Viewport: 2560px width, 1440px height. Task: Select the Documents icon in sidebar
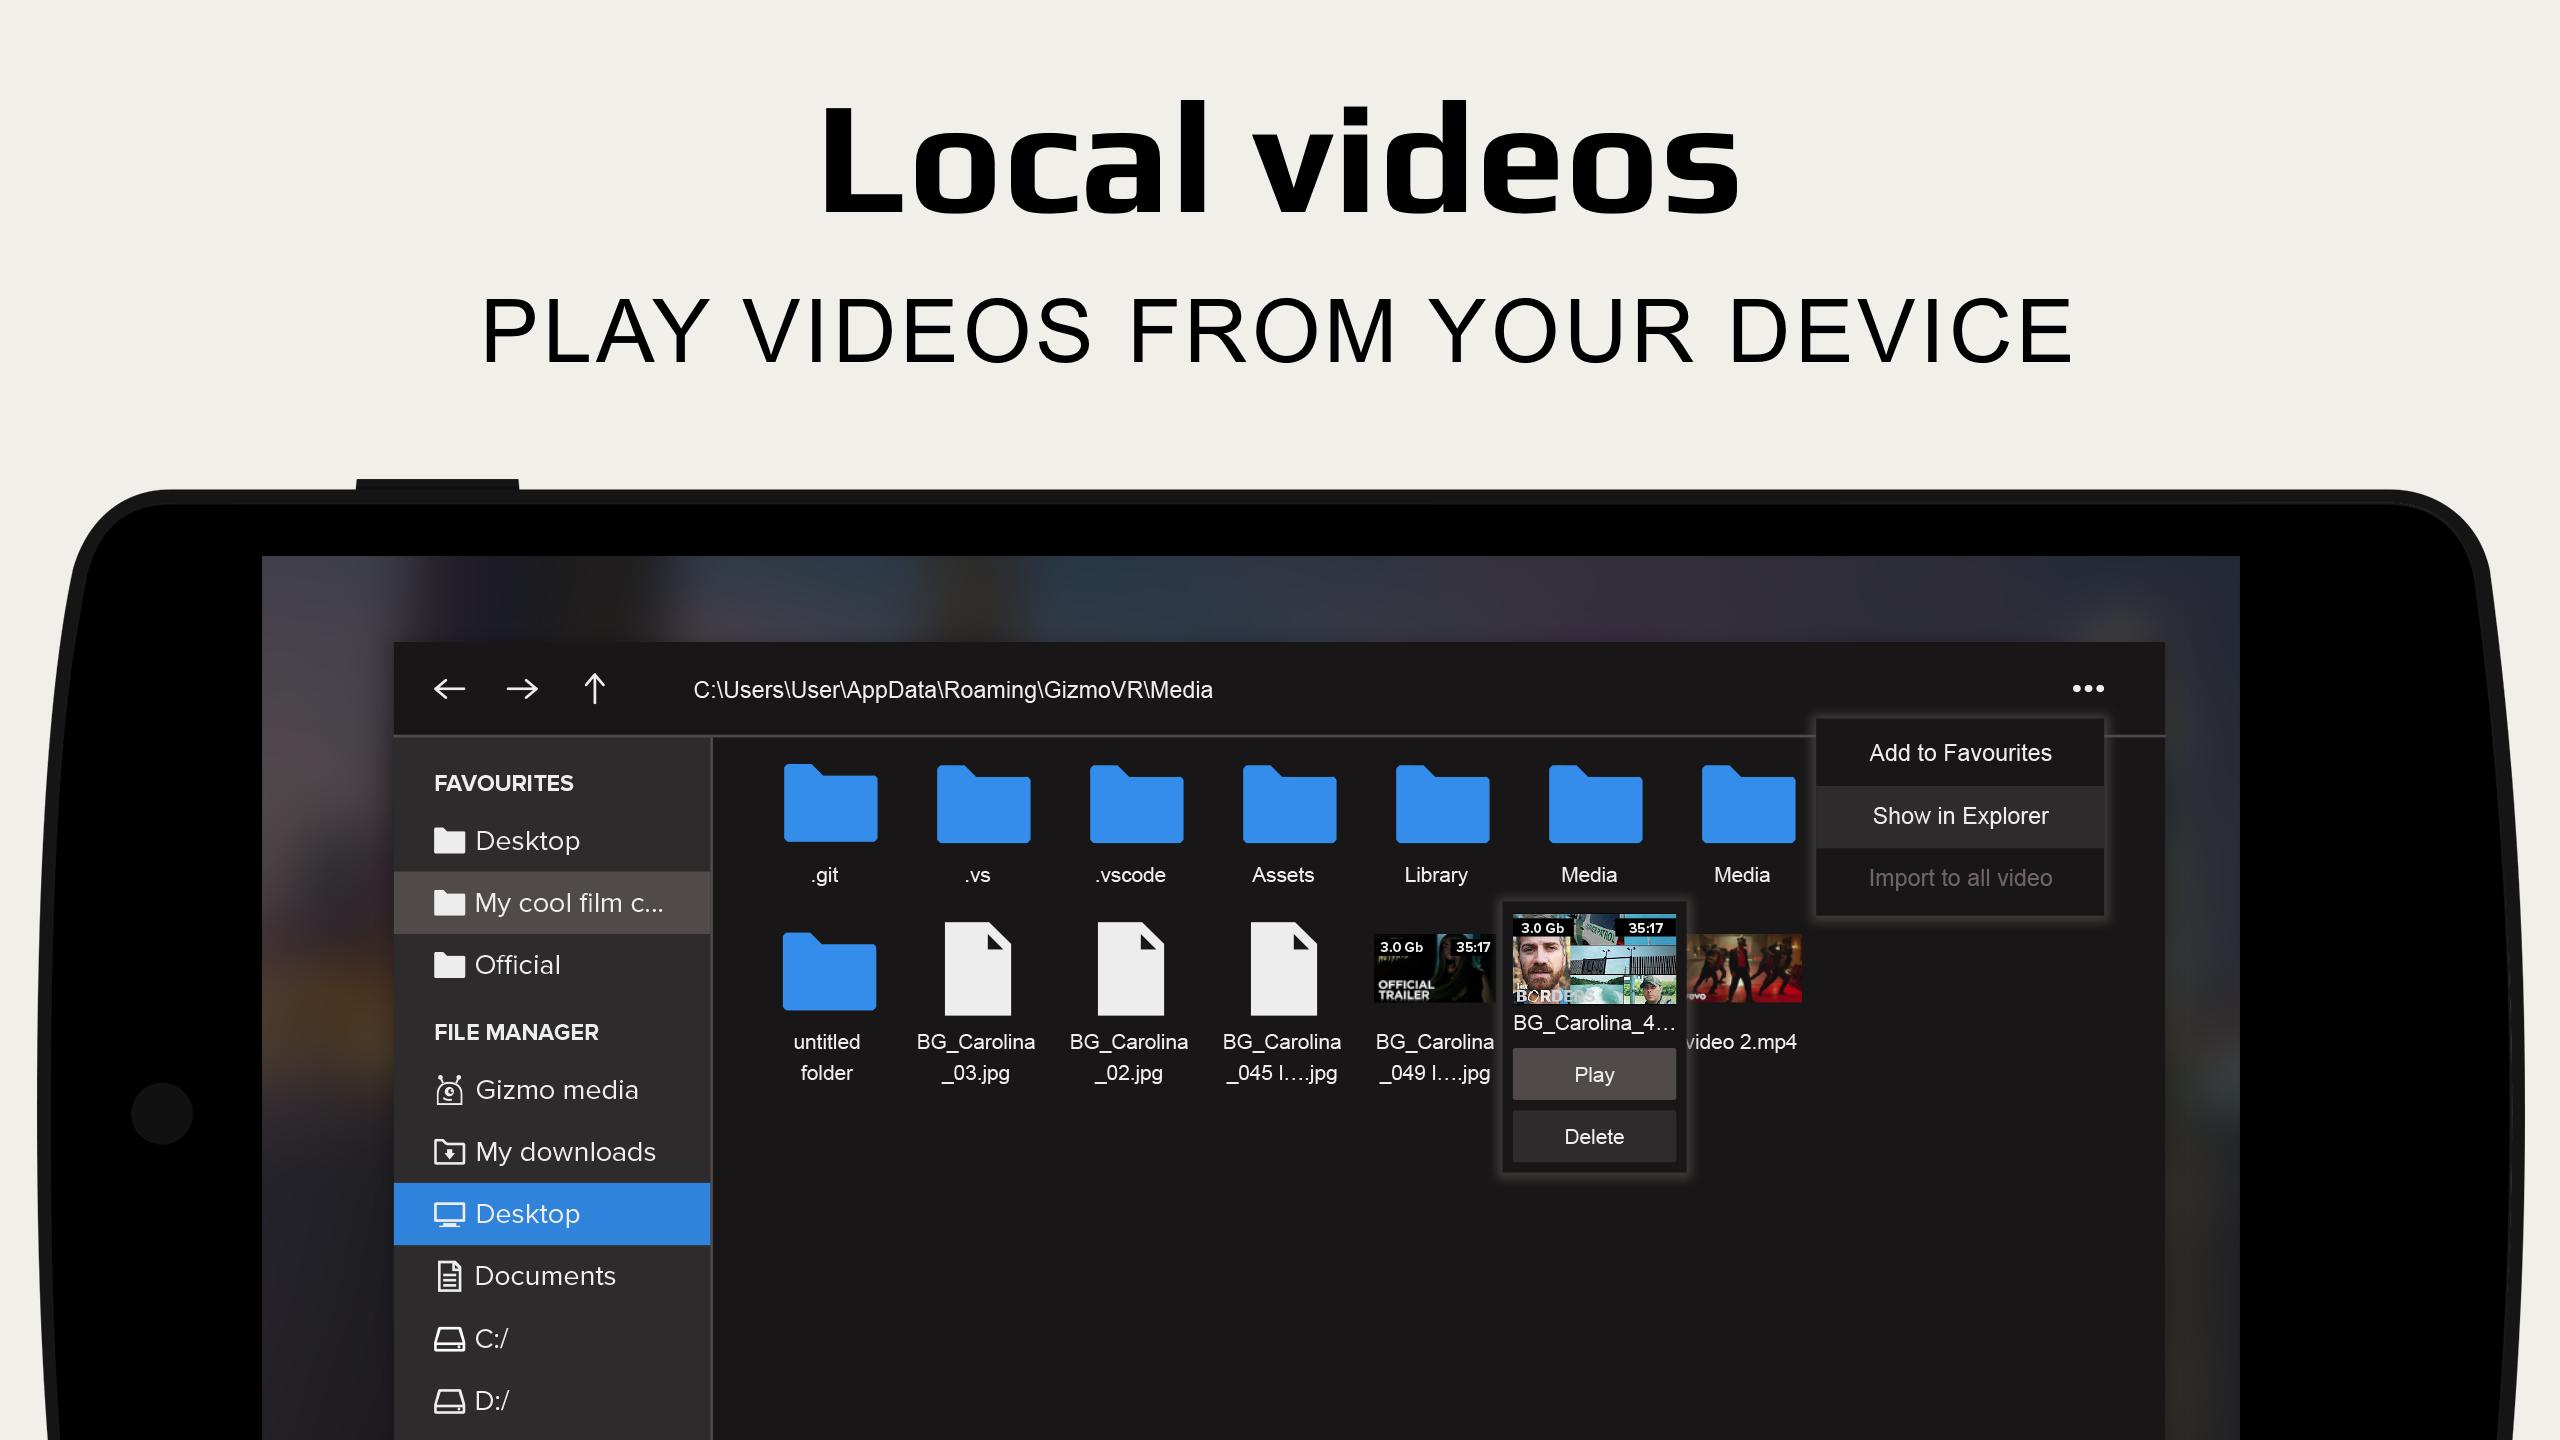[450, 1275]
